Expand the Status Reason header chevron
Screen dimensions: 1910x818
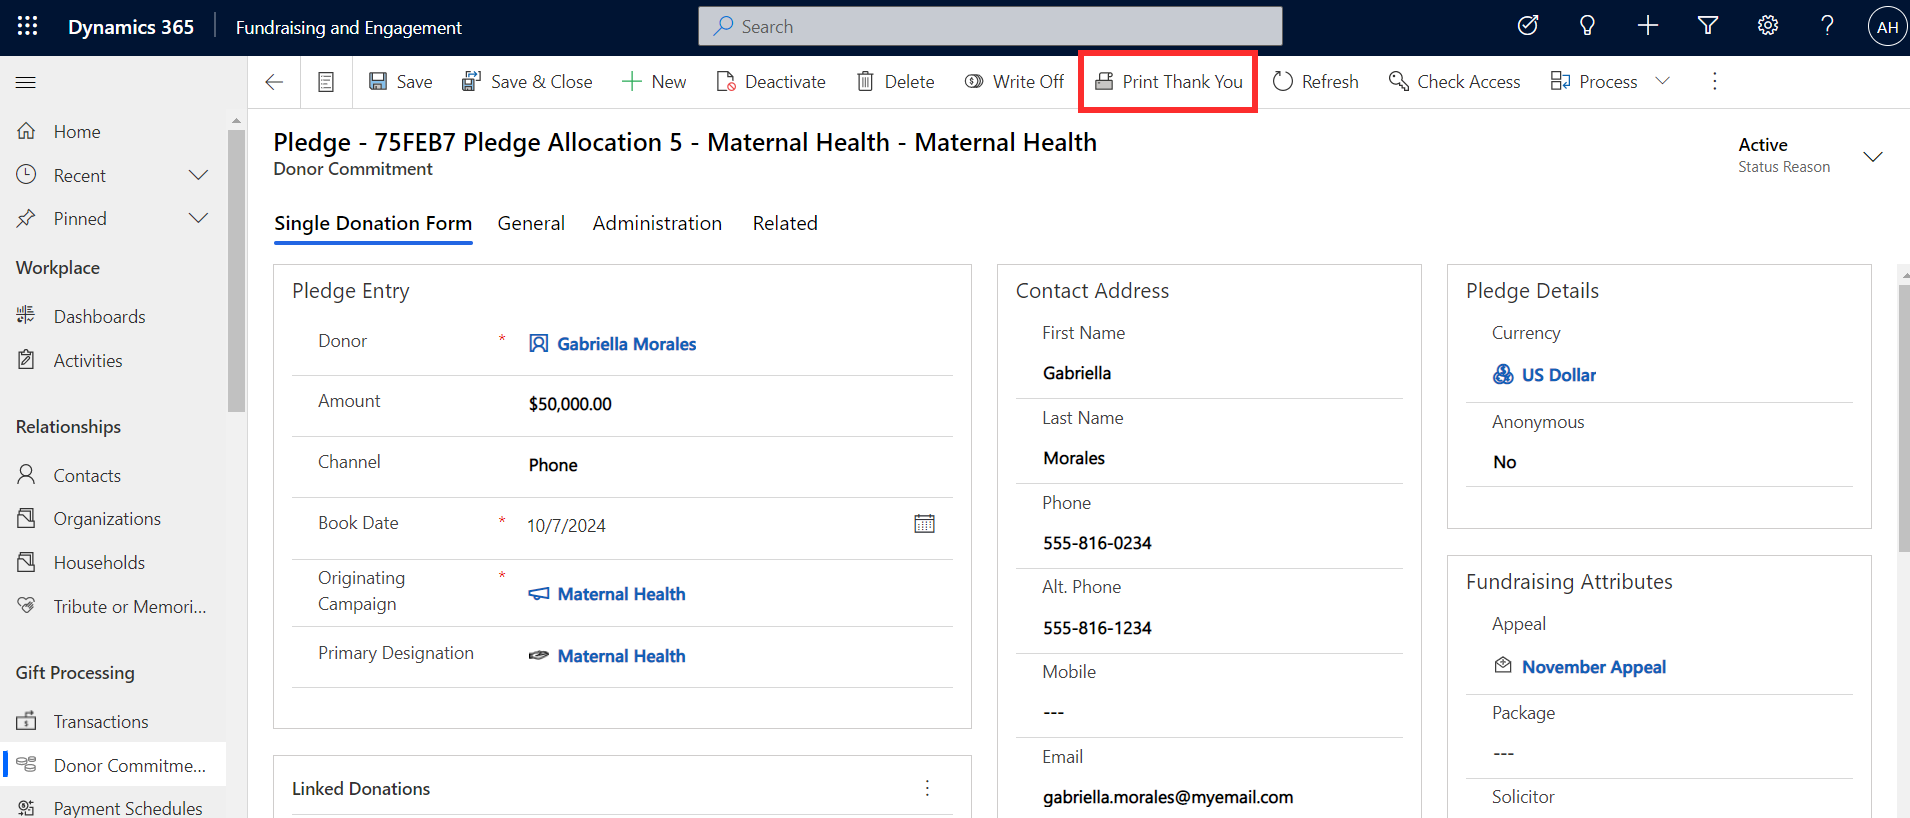coord(1873,157)
